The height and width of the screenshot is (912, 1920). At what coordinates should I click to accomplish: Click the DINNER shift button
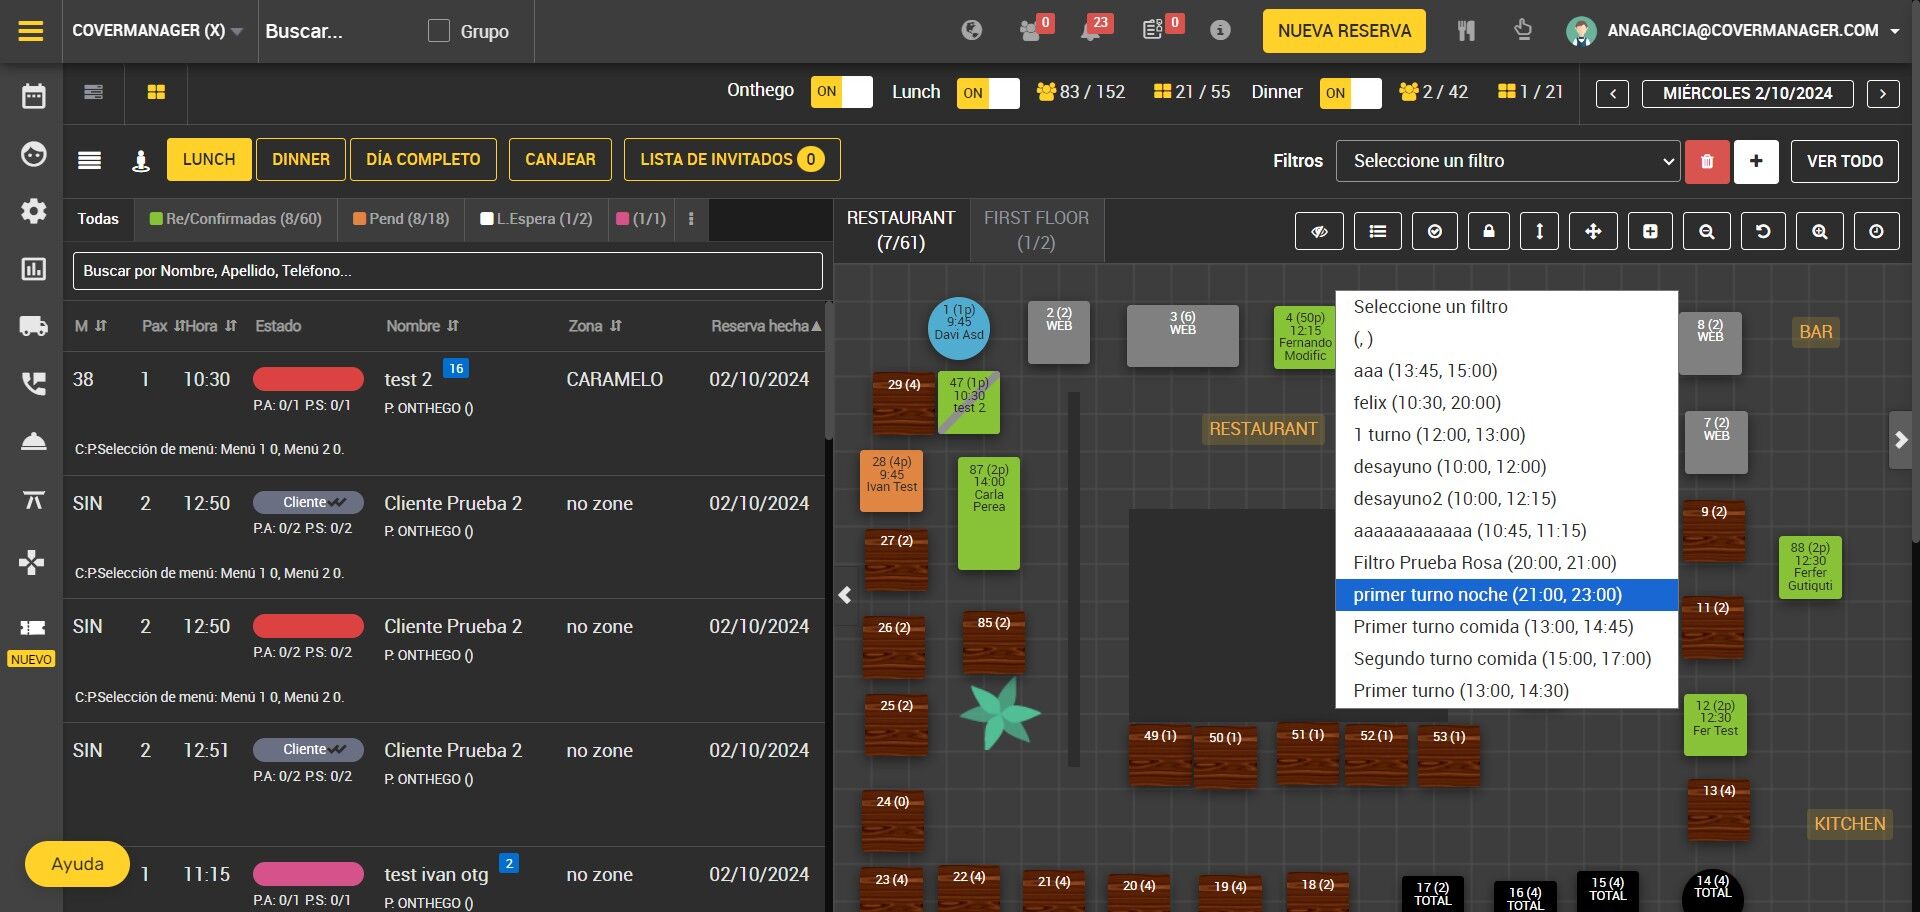[x=301, y=160]
